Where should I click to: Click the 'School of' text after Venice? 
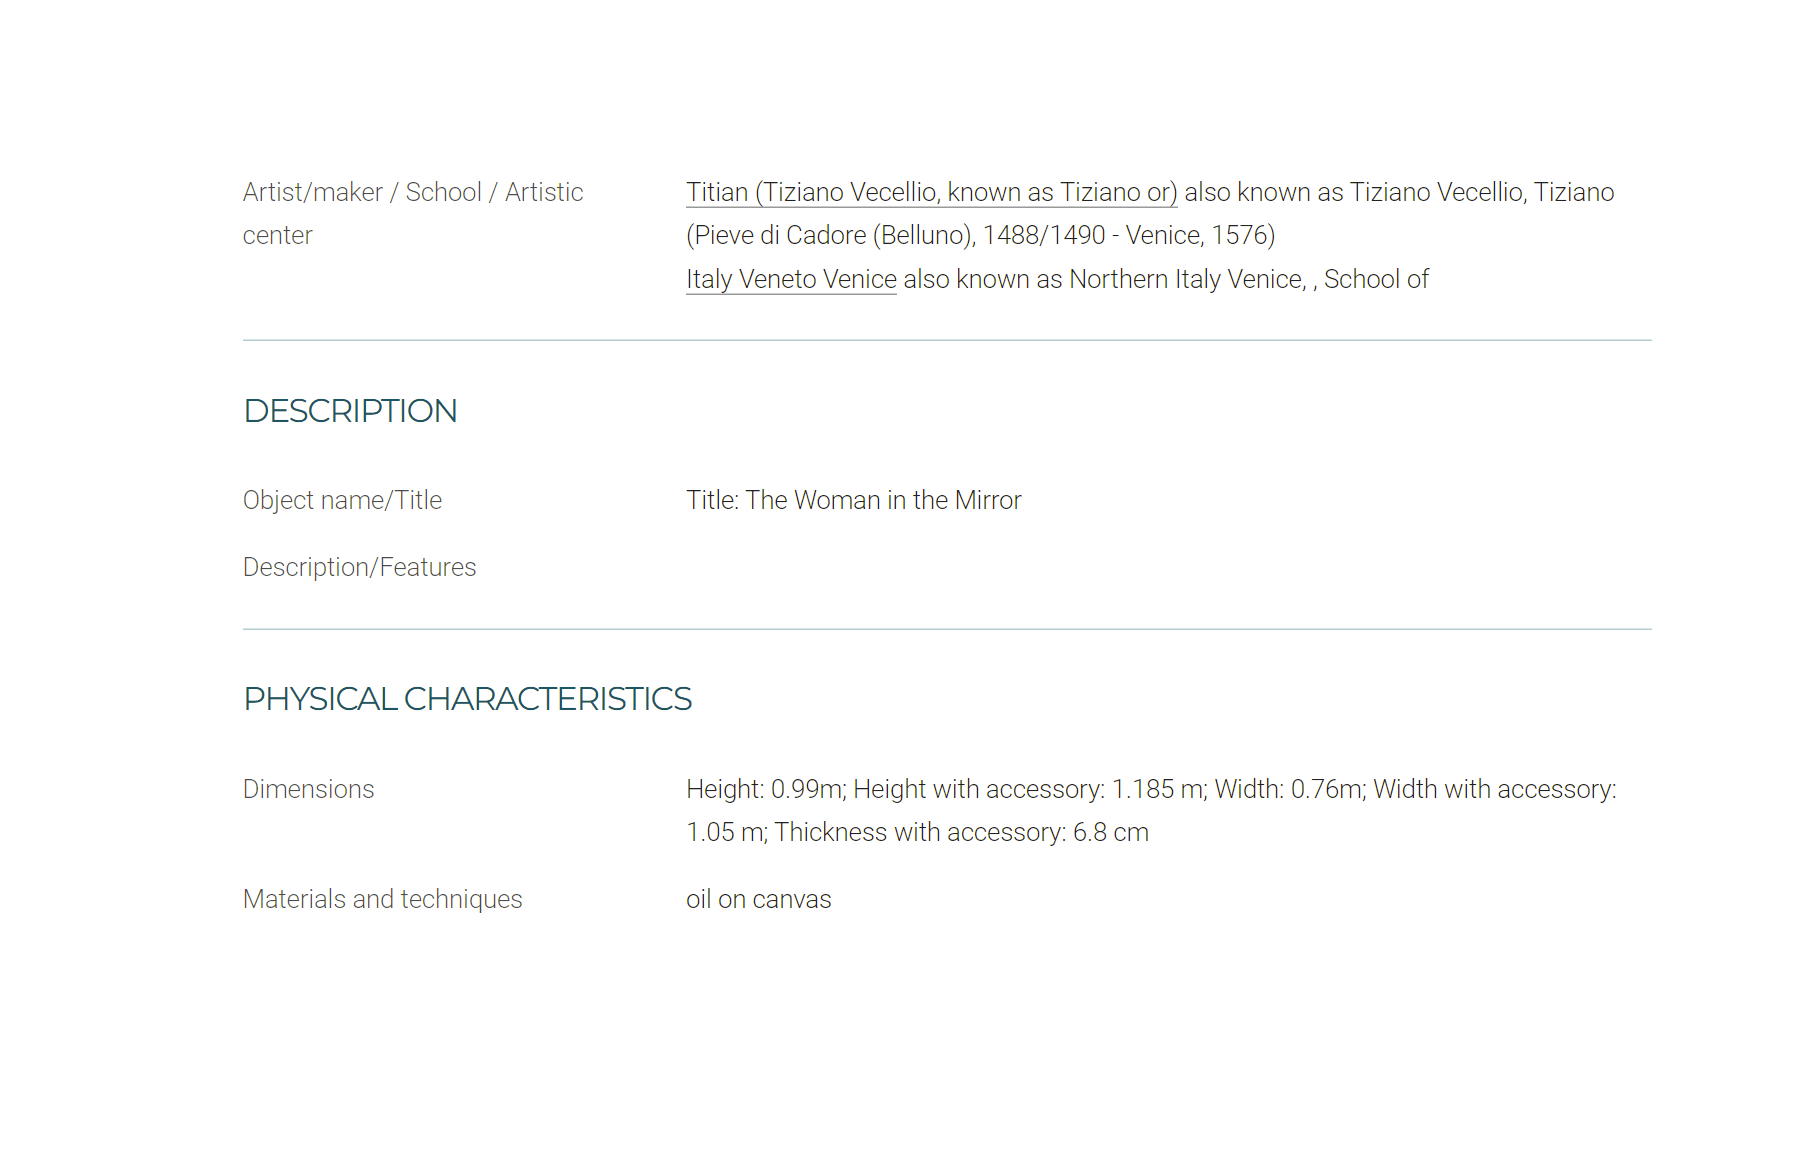click(1376, 279)
